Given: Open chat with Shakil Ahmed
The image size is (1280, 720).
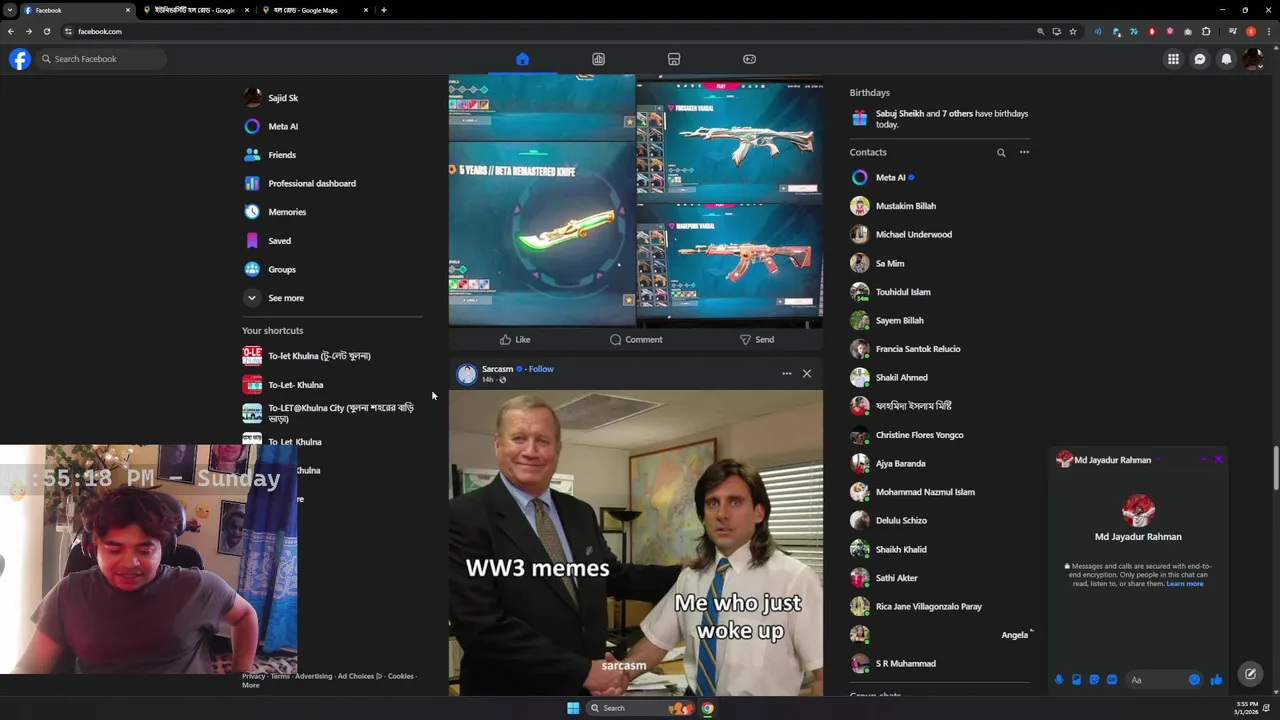Looking at the screenshot, I should tap(940, 378).
